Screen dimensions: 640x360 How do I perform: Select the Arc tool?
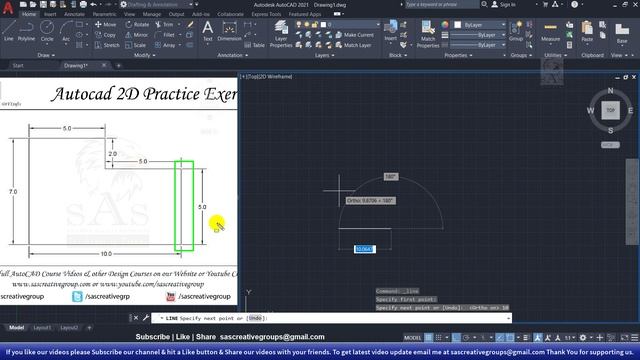pyautogui.click(x=66, y=31)
